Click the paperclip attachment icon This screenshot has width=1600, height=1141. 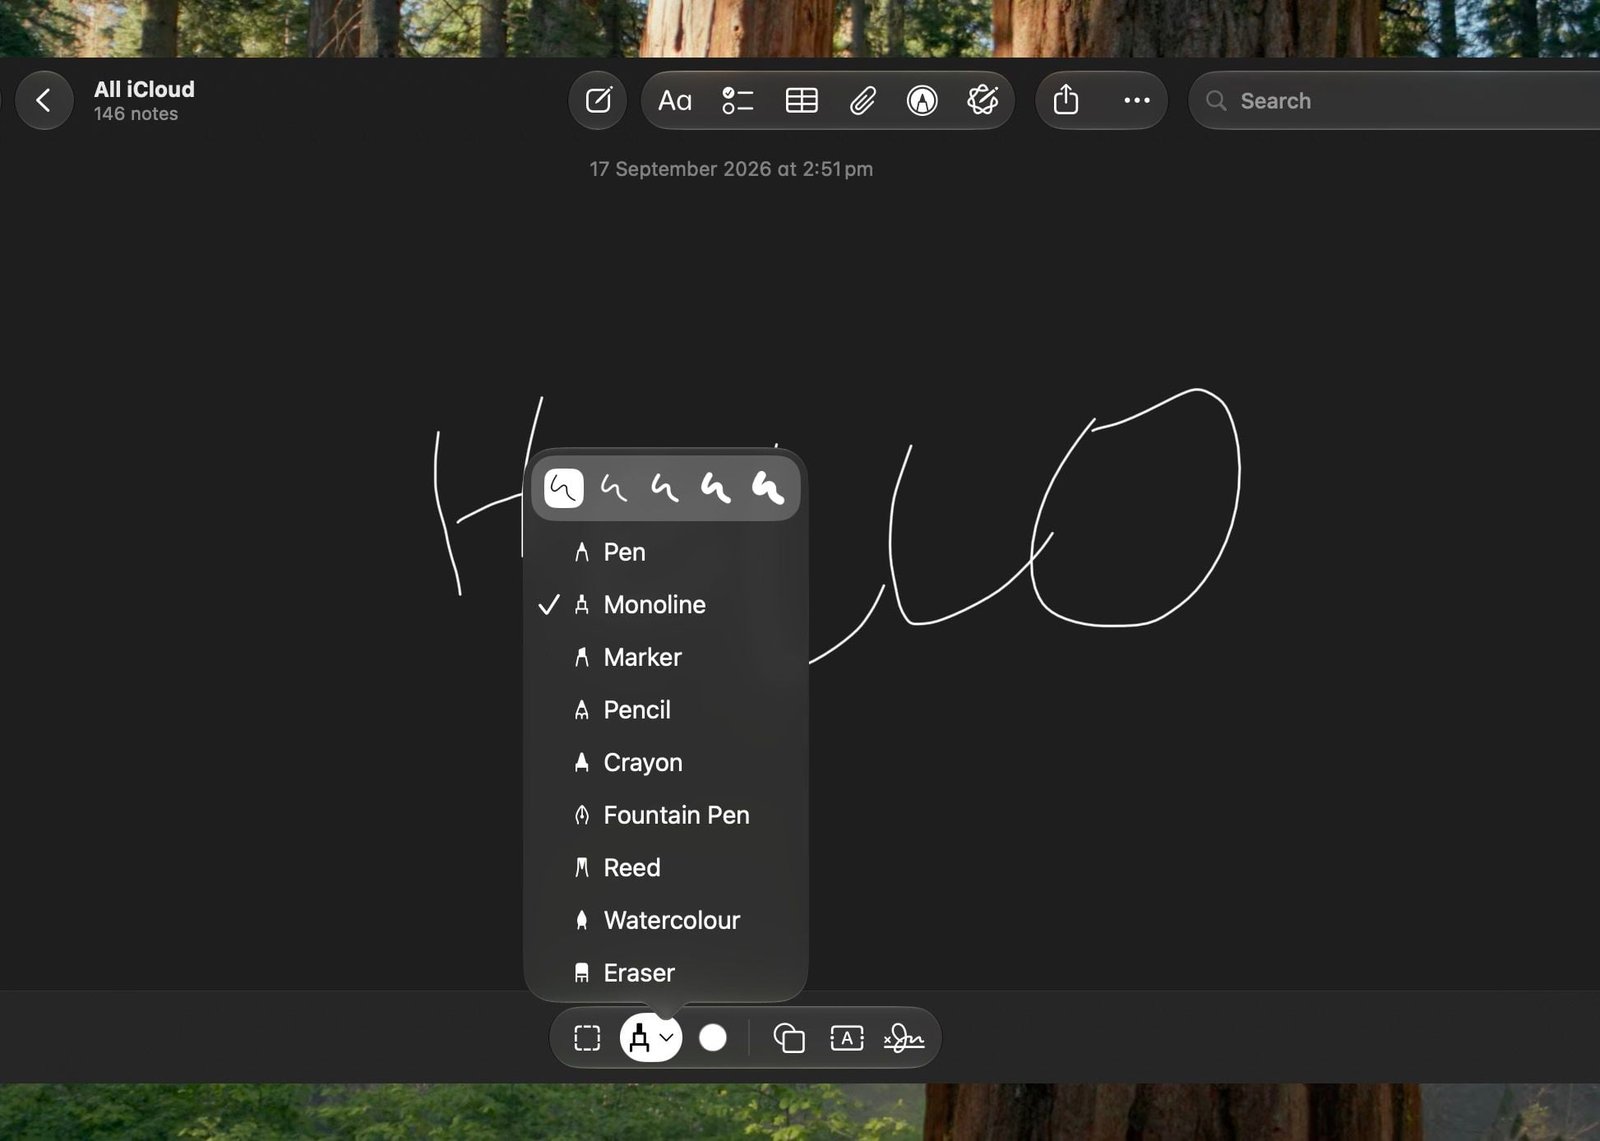pyautogui.click(x=862, y=100)
